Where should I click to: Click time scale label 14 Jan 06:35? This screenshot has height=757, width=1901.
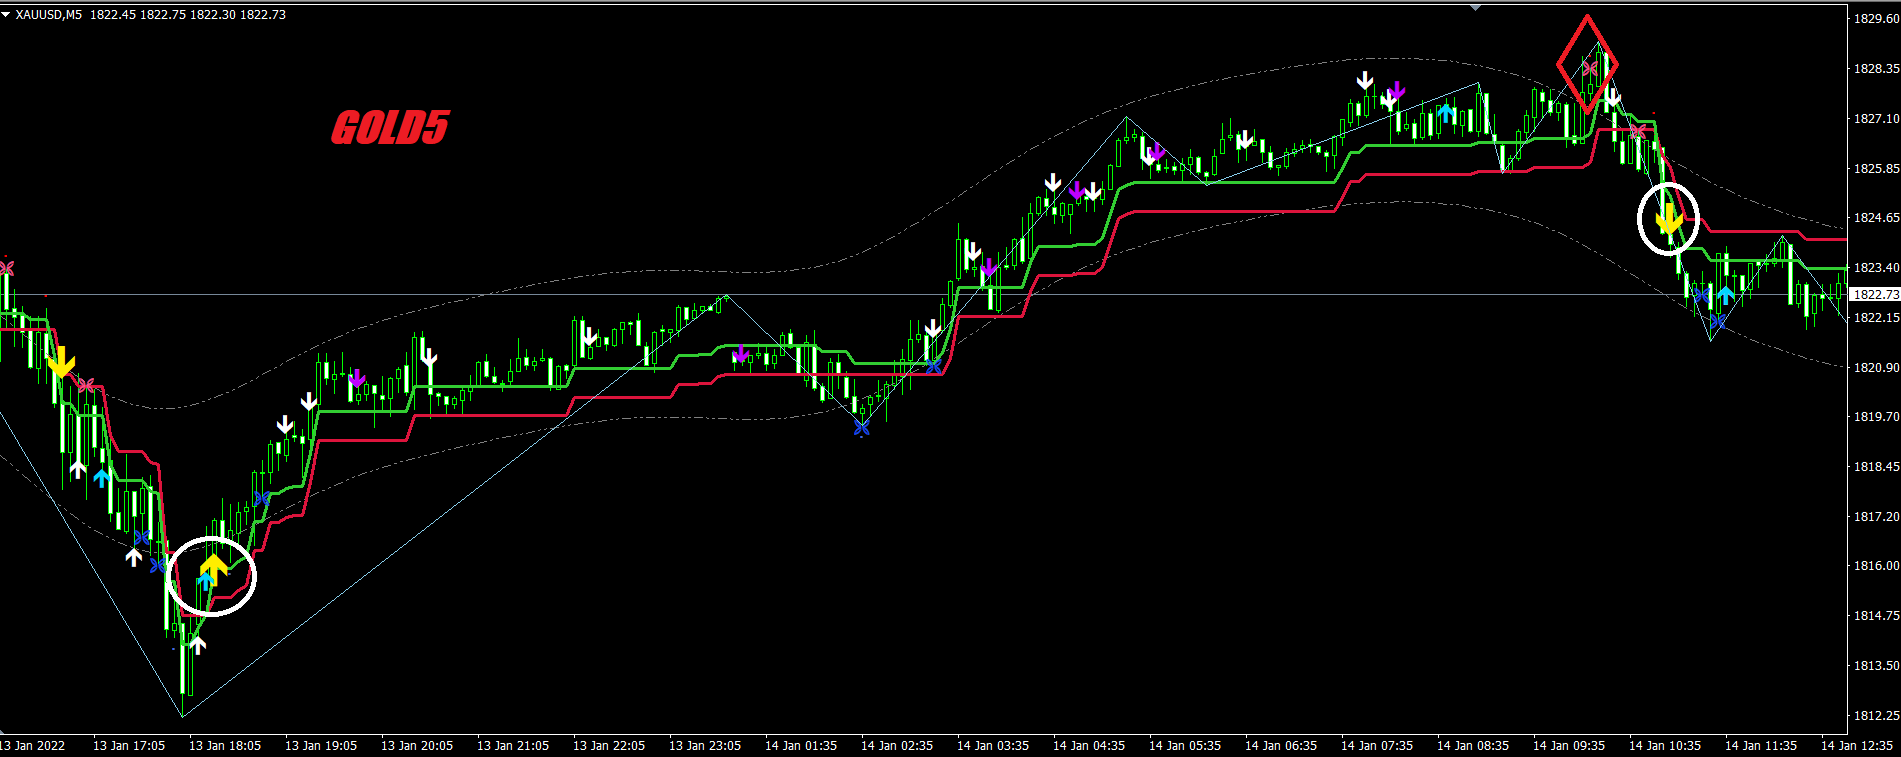1281,746
